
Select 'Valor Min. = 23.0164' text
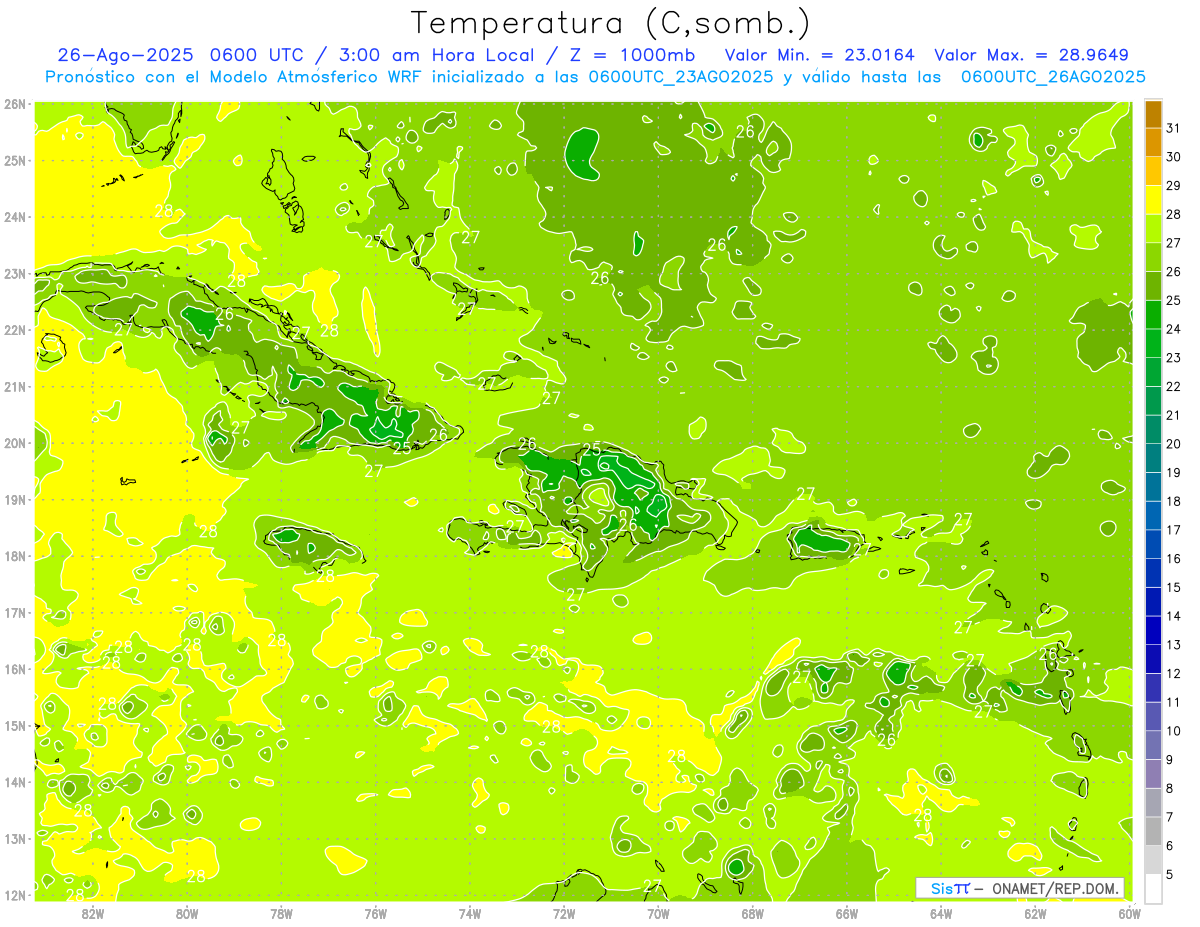tap(819, 55)
